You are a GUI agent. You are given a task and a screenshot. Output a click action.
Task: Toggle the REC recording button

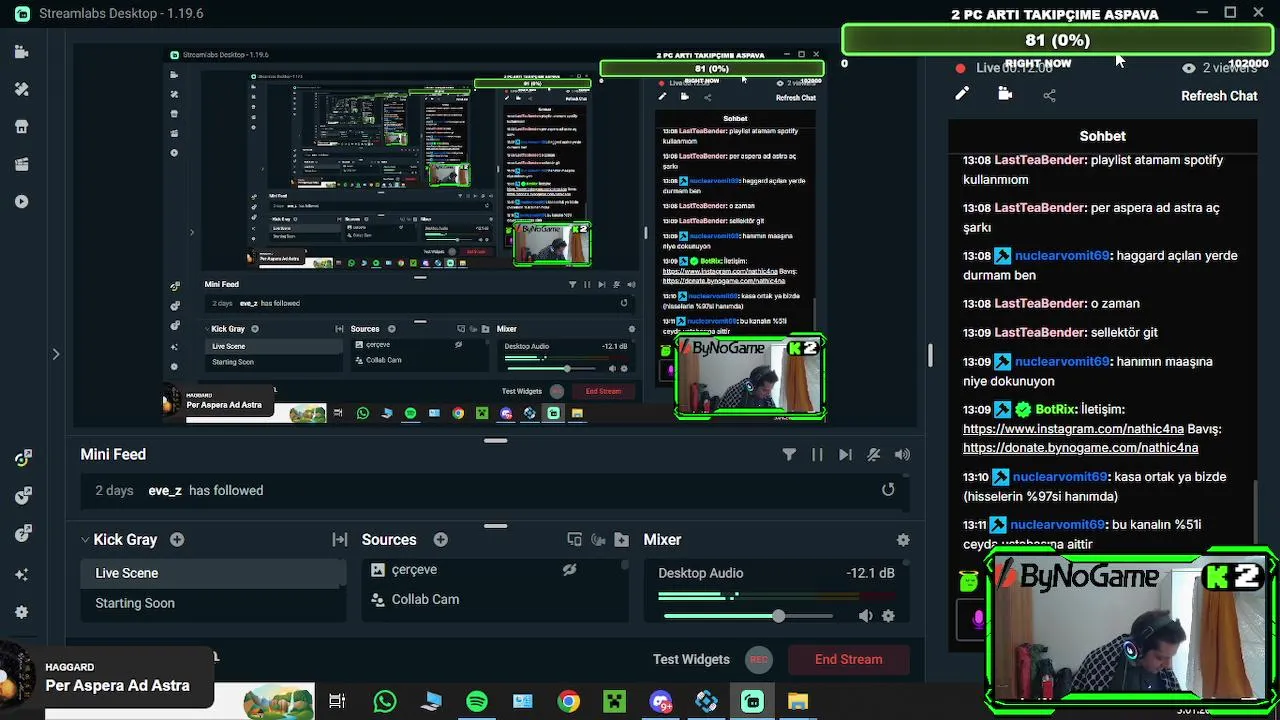[x=759, y=659]
